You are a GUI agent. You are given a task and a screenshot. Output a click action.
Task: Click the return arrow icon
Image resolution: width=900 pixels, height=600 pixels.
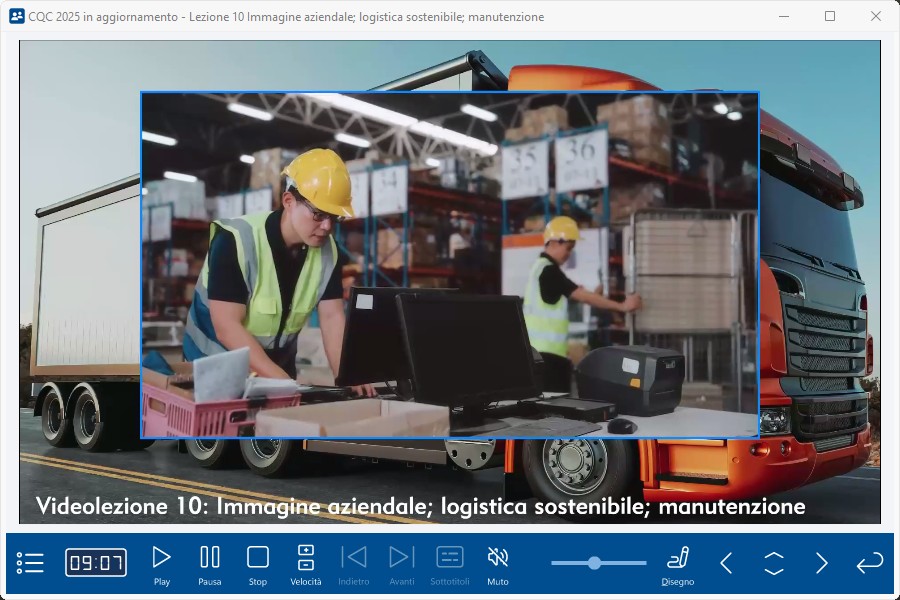[x=869, y=563]
